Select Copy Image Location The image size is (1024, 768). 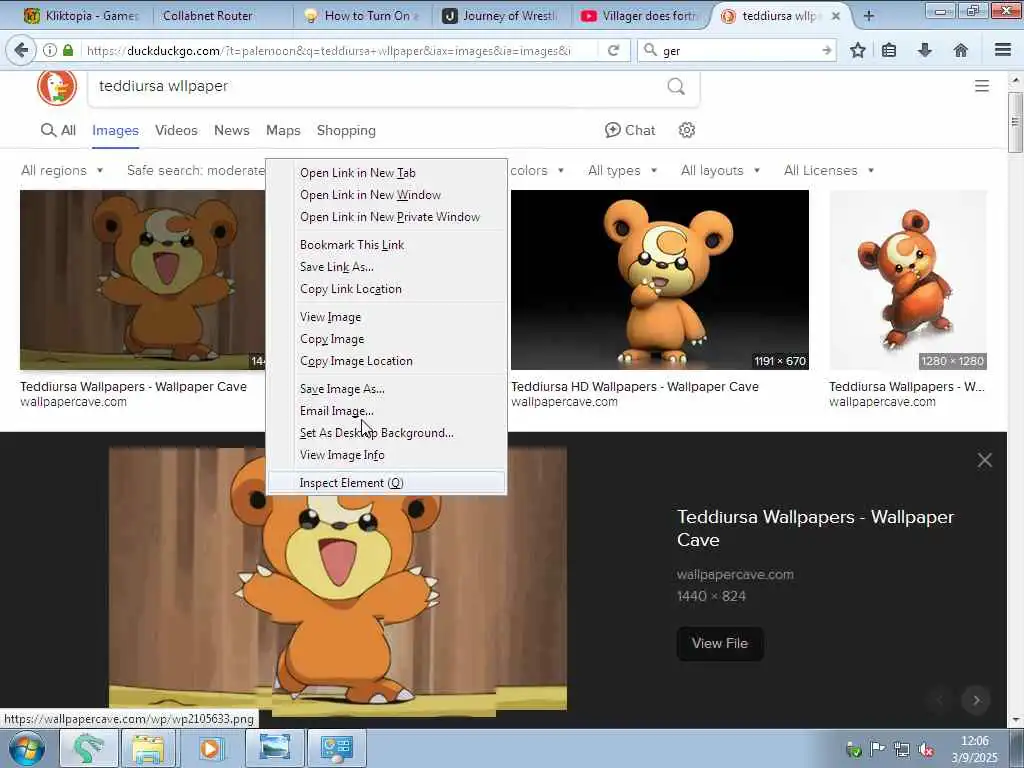[387, 361]
